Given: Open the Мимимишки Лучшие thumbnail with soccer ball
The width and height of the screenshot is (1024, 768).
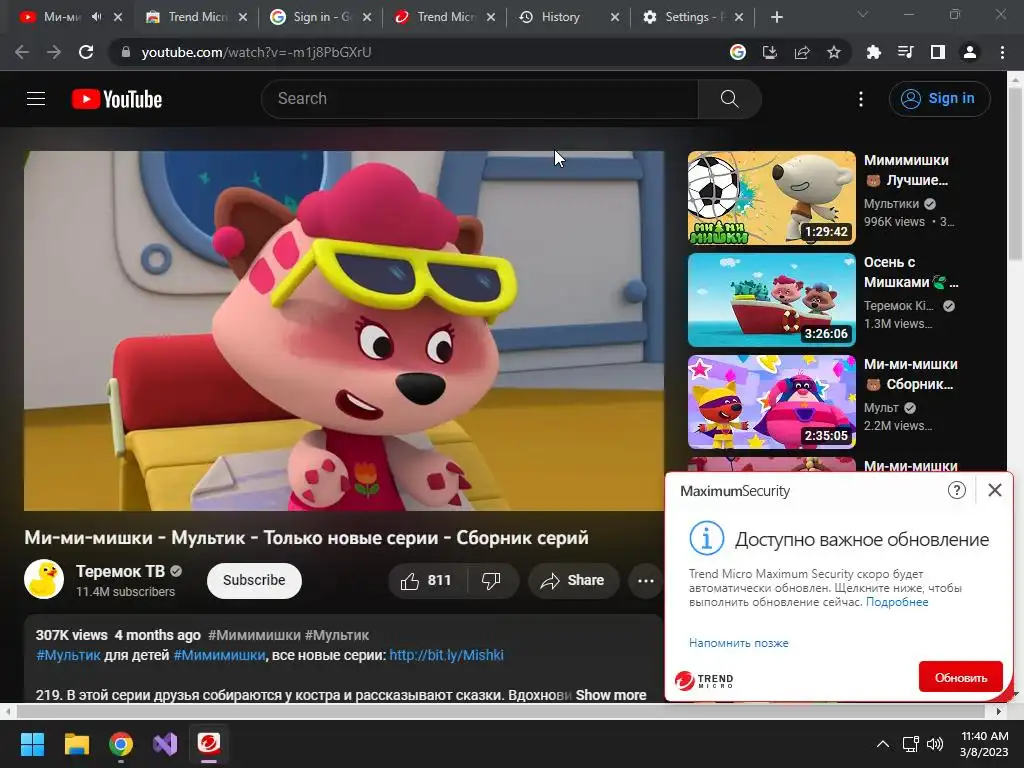Looking at the screenshot, I should [x=771, y=198].
